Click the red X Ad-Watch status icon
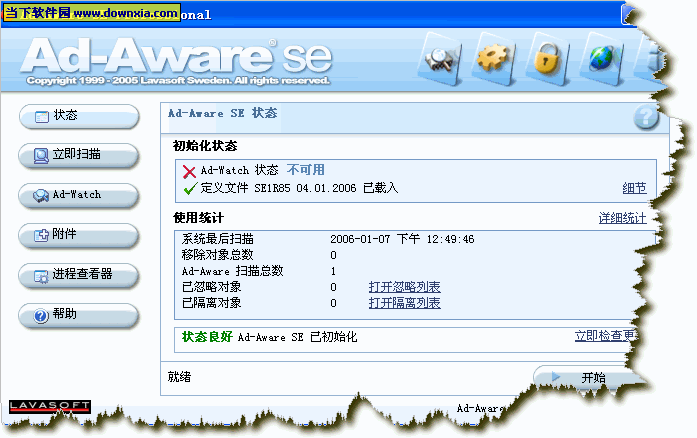This screenshot has height=438, width=697. pos(189,171)
